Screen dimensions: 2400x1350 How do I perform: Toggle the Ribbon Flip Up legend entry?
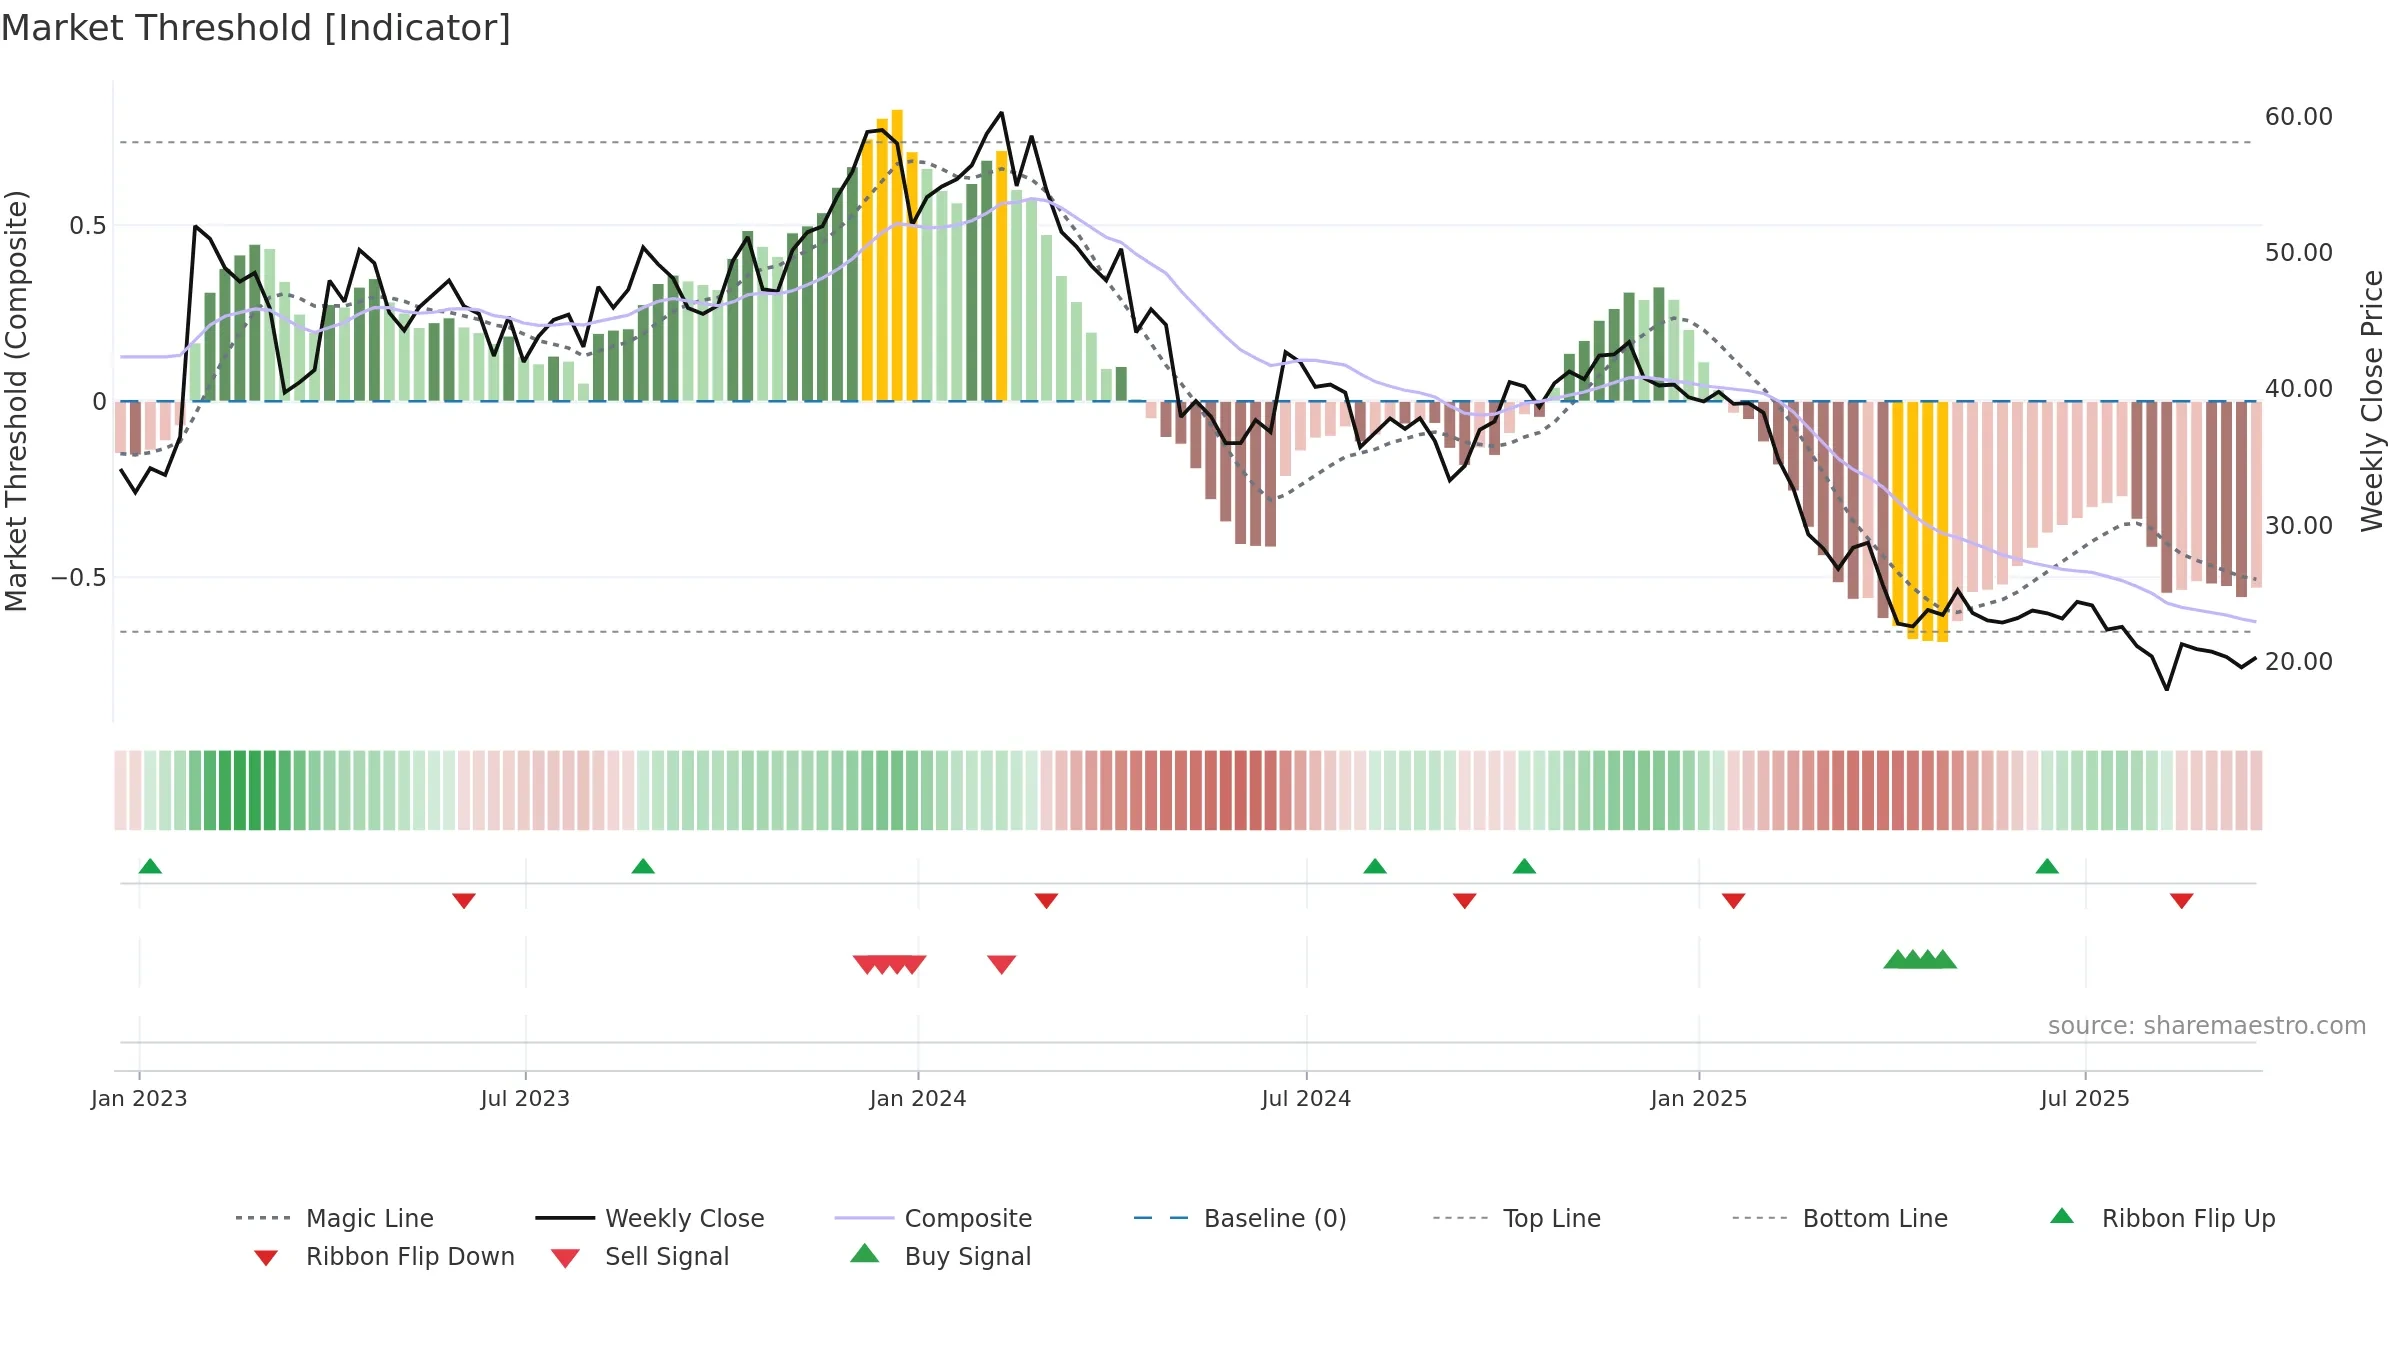tap(2162, 1218)
